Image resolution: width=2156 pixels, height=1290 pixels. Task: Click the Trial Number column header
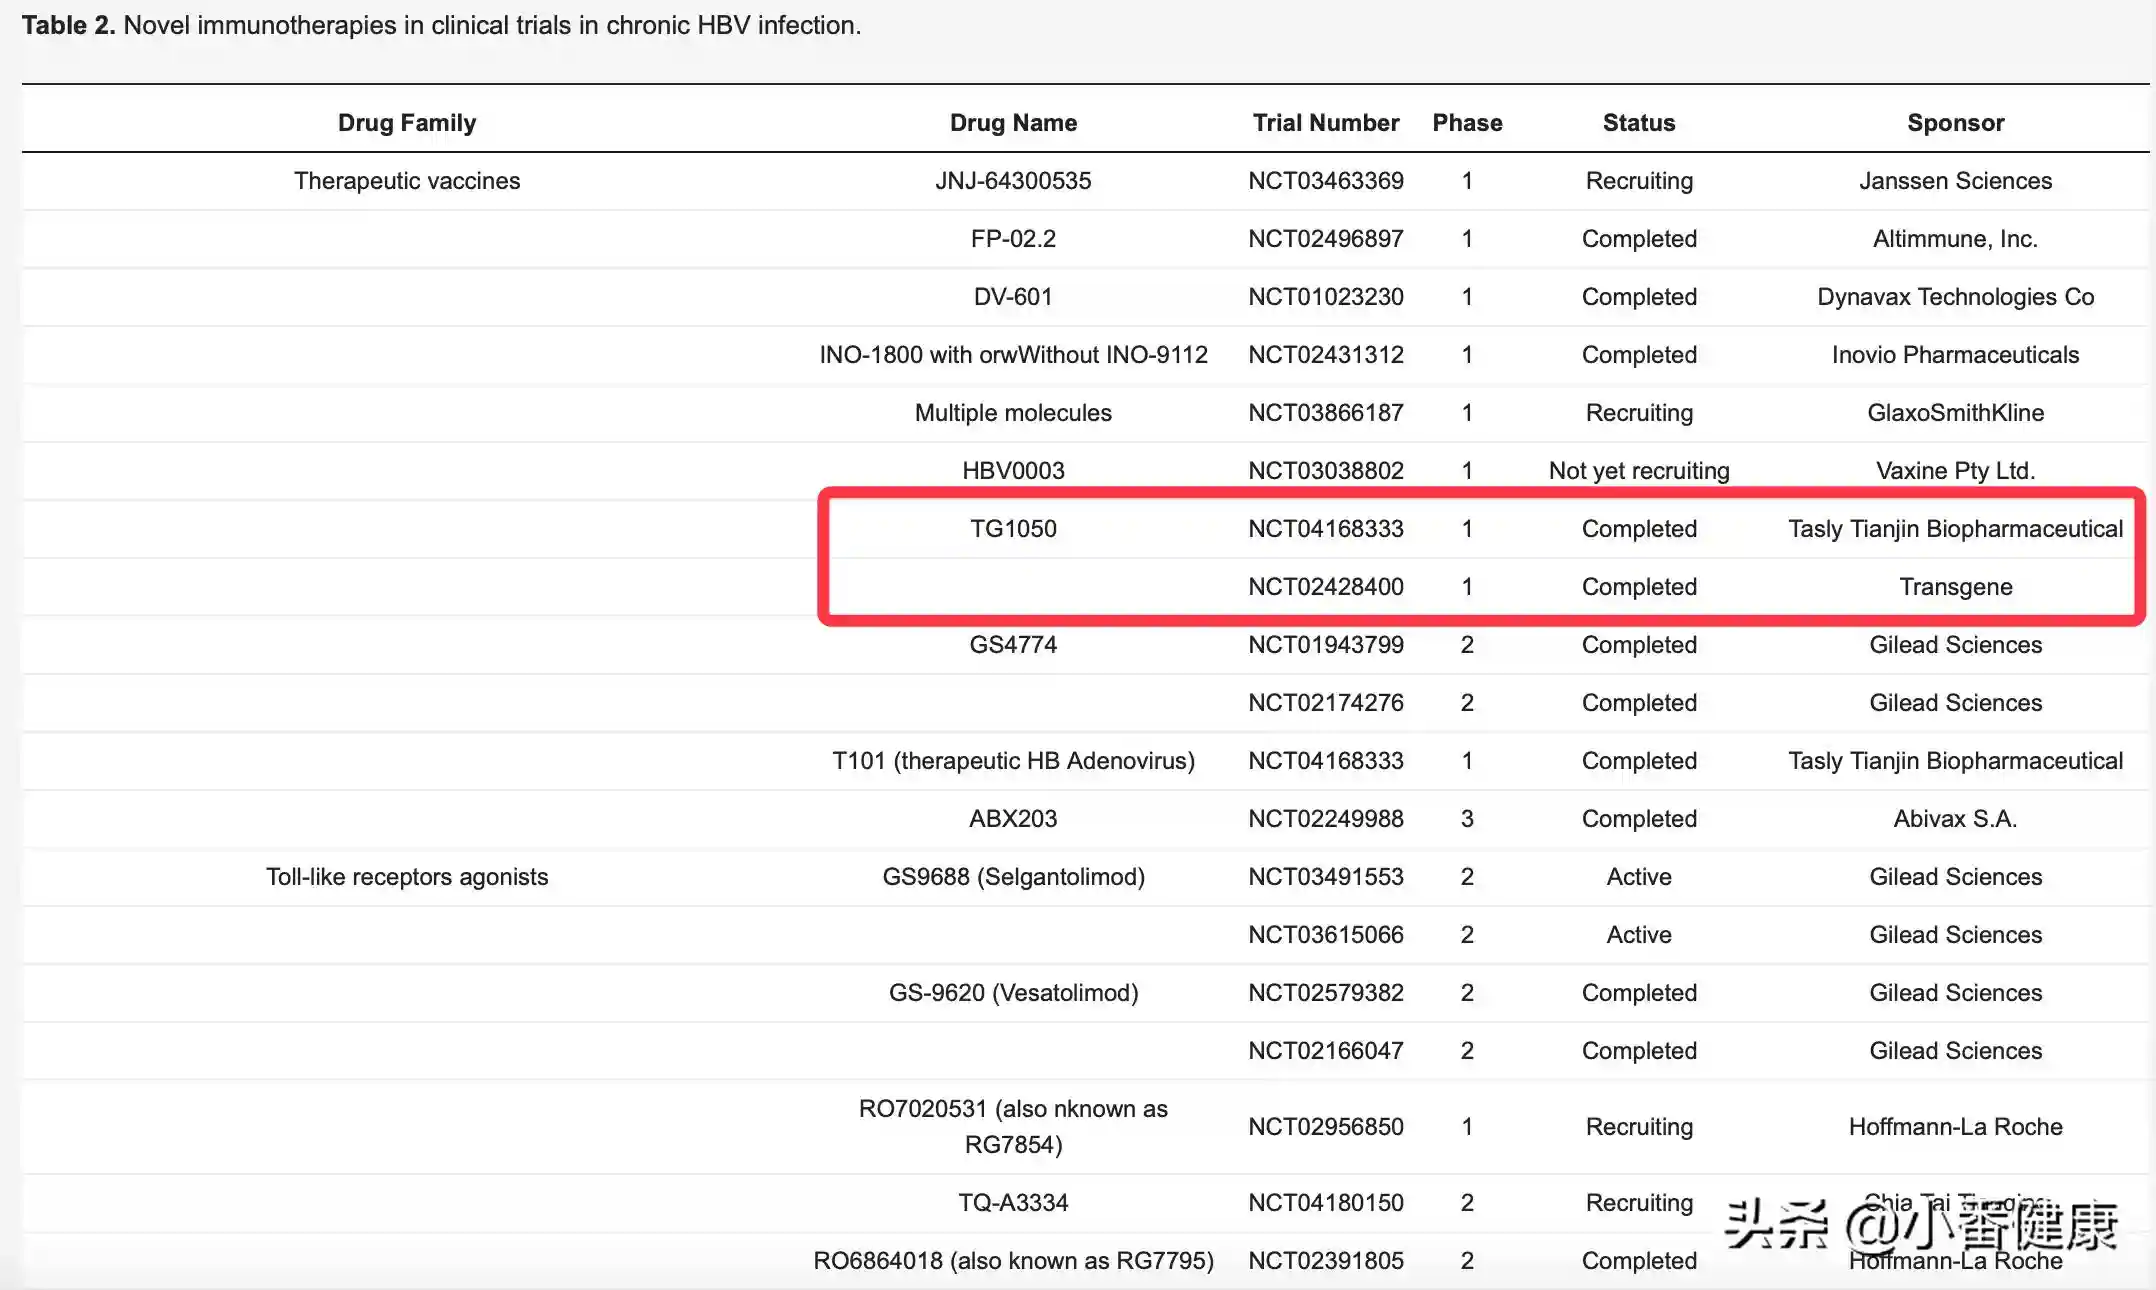click(1325, 123)
